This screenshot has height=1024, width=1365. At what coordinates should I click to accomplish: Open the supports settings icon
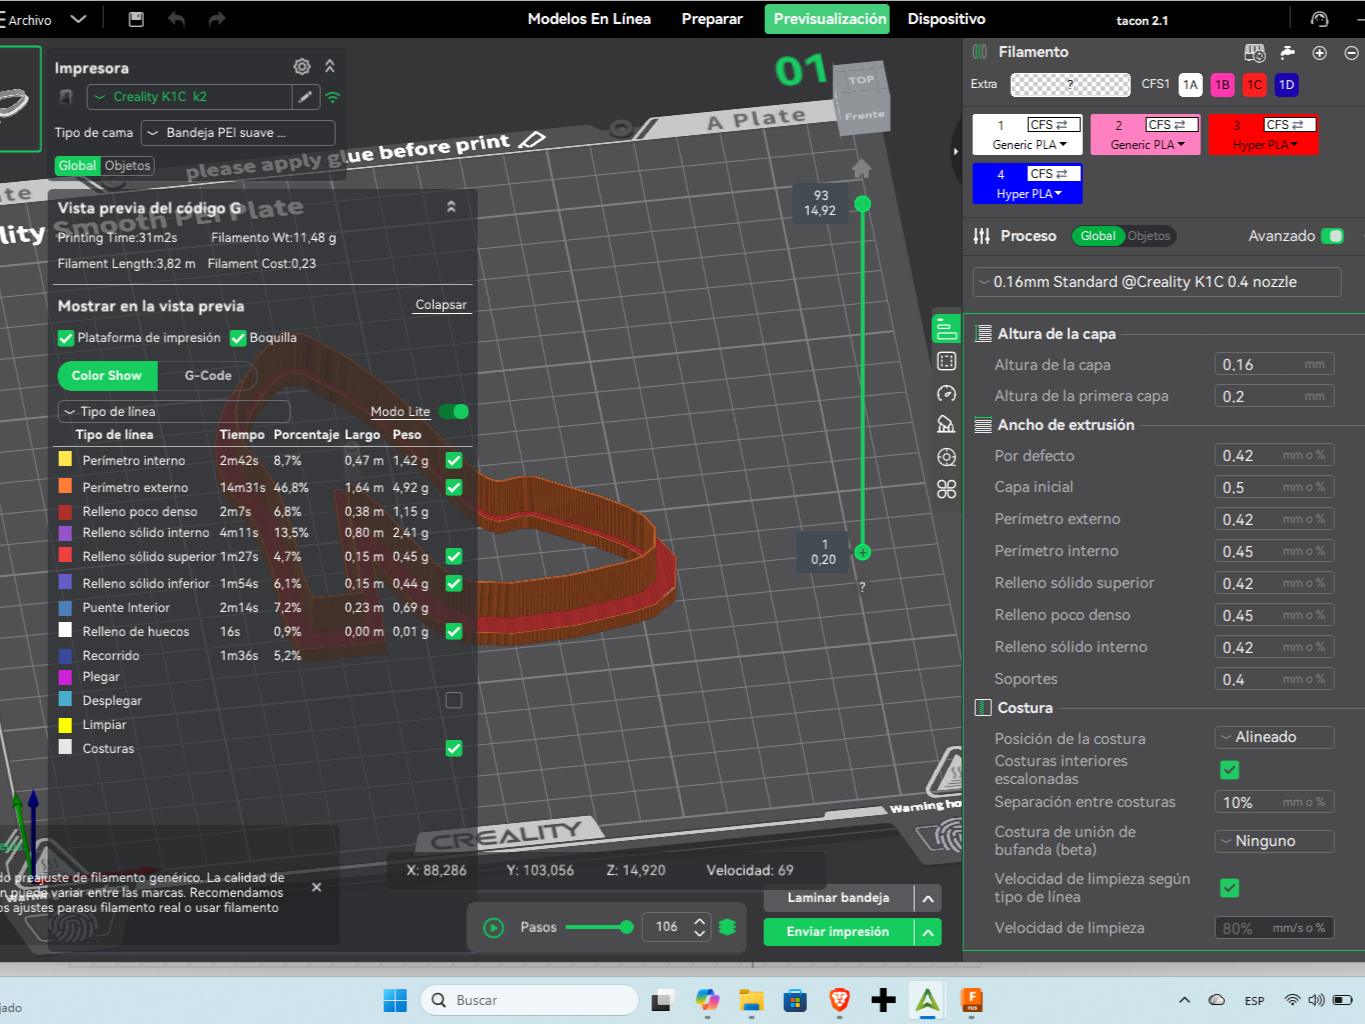coord(946,425)
